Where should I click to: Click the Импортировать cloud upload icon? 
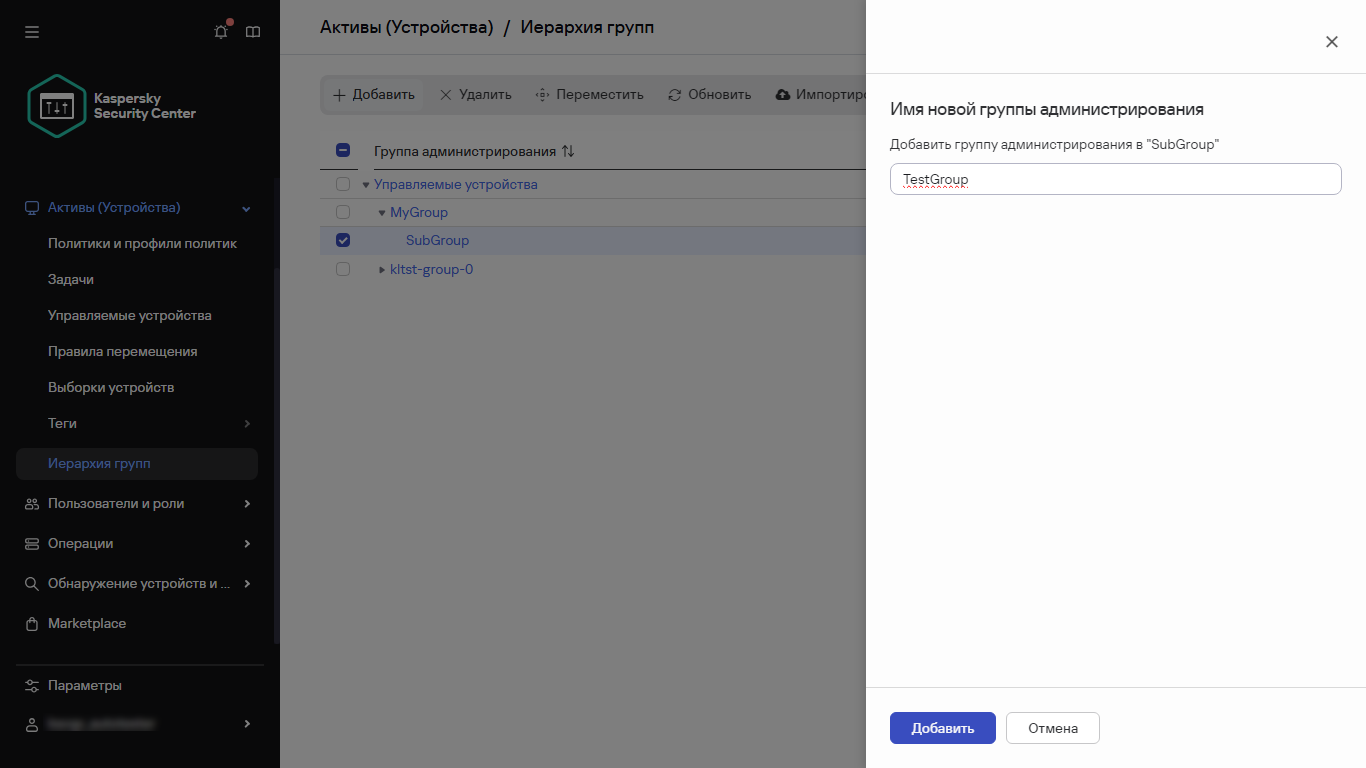[x=781, y=94]
